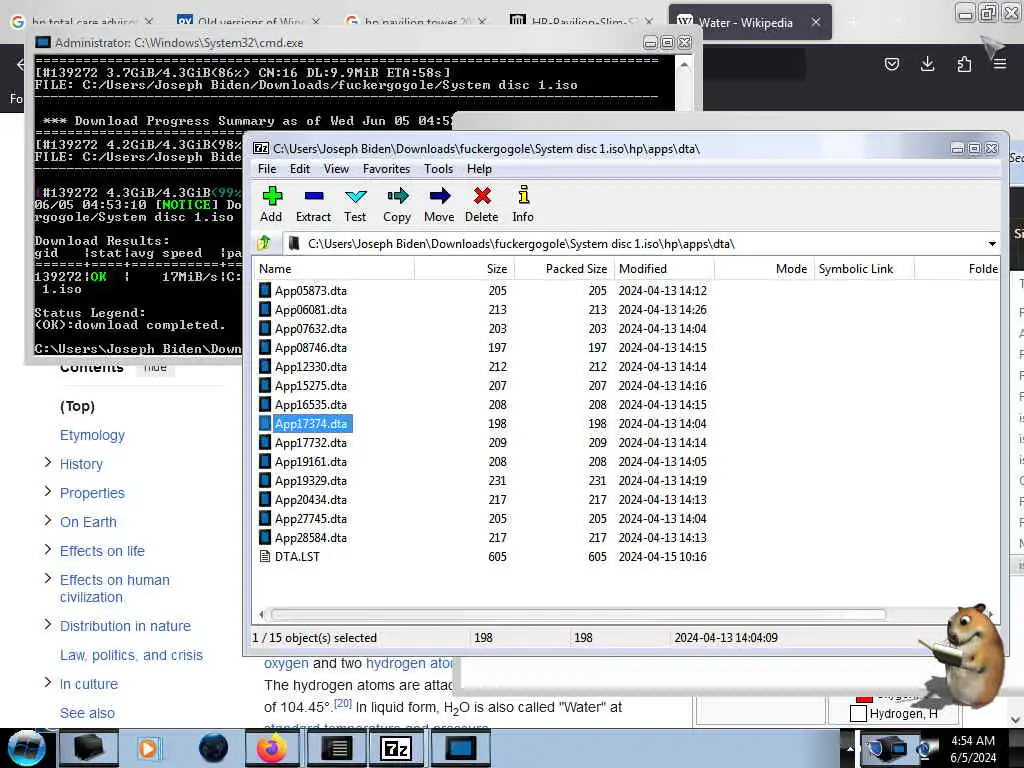
Task: Select the App17374.dta highlighted file
Action: point(310,424)
